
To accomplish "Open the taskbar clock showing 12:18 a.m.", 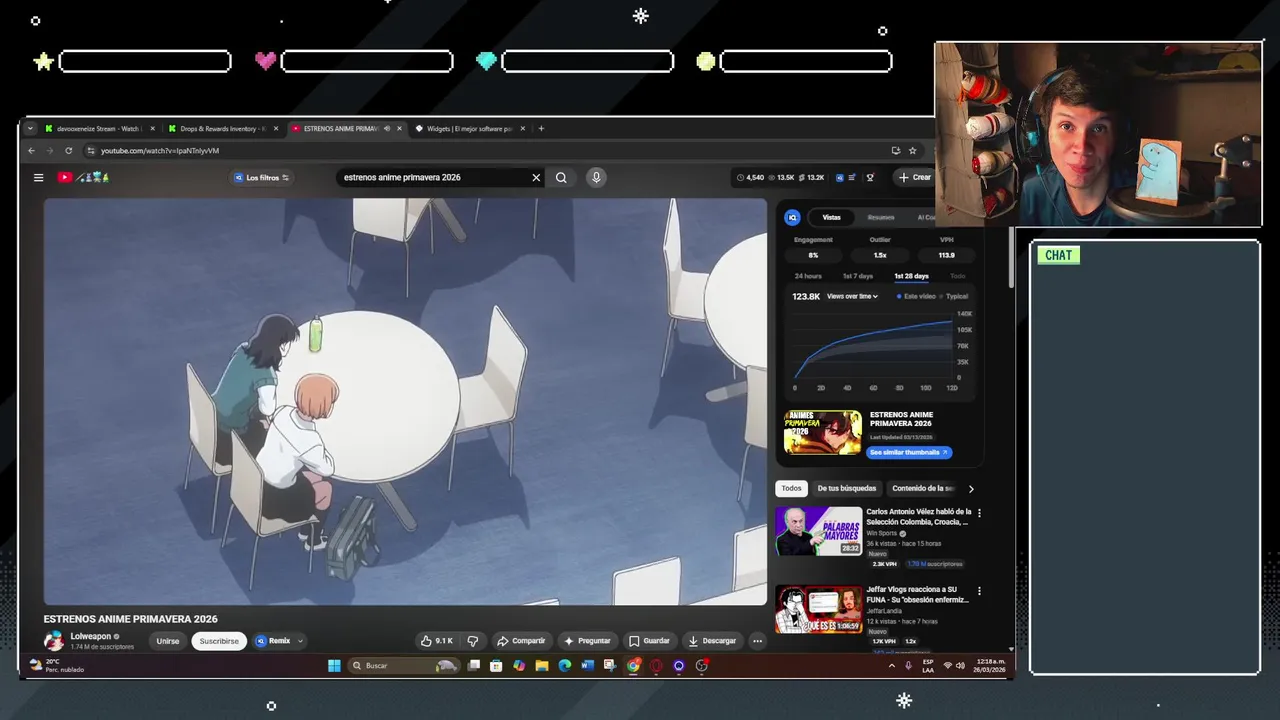I will (991, 665).
